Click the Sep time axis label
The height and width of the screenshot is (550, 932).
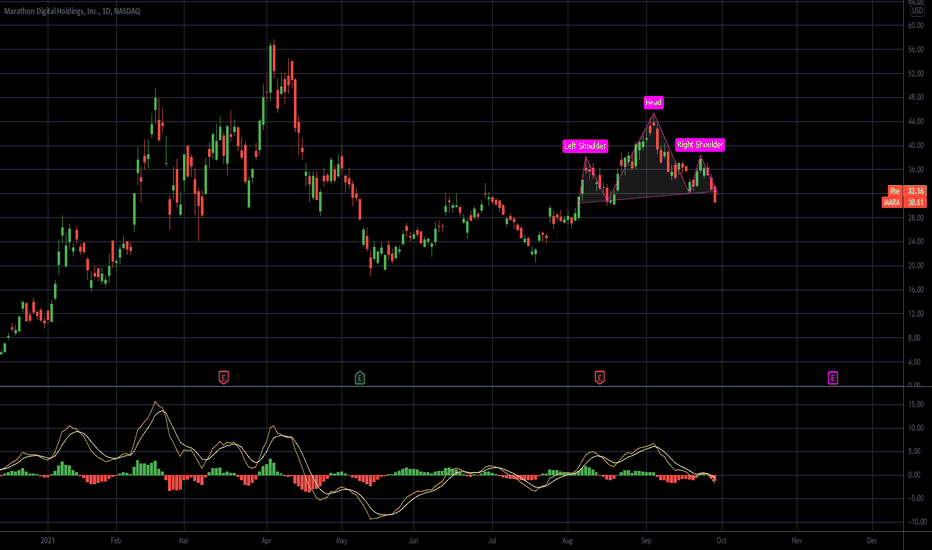point(646,540)
